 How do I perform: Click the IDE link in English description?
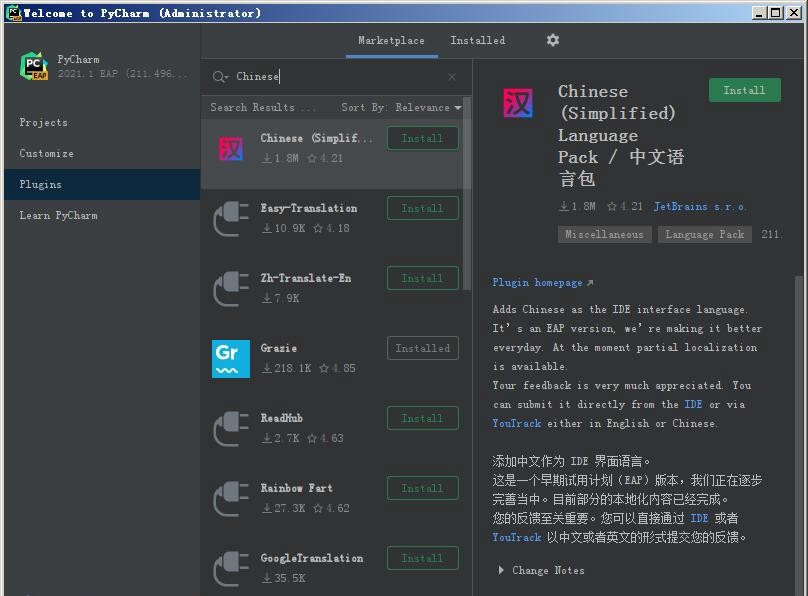pos(693,404)
